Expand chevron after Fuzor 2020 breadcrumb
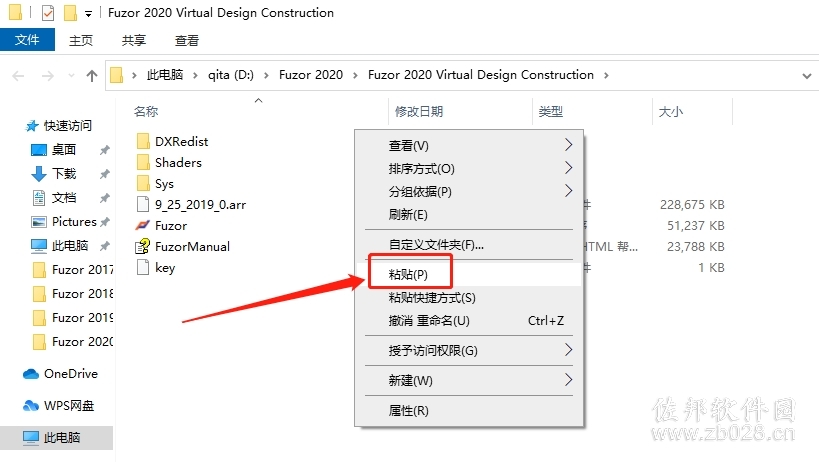This screenshot has width=819, height=462. tap(355, 75)
